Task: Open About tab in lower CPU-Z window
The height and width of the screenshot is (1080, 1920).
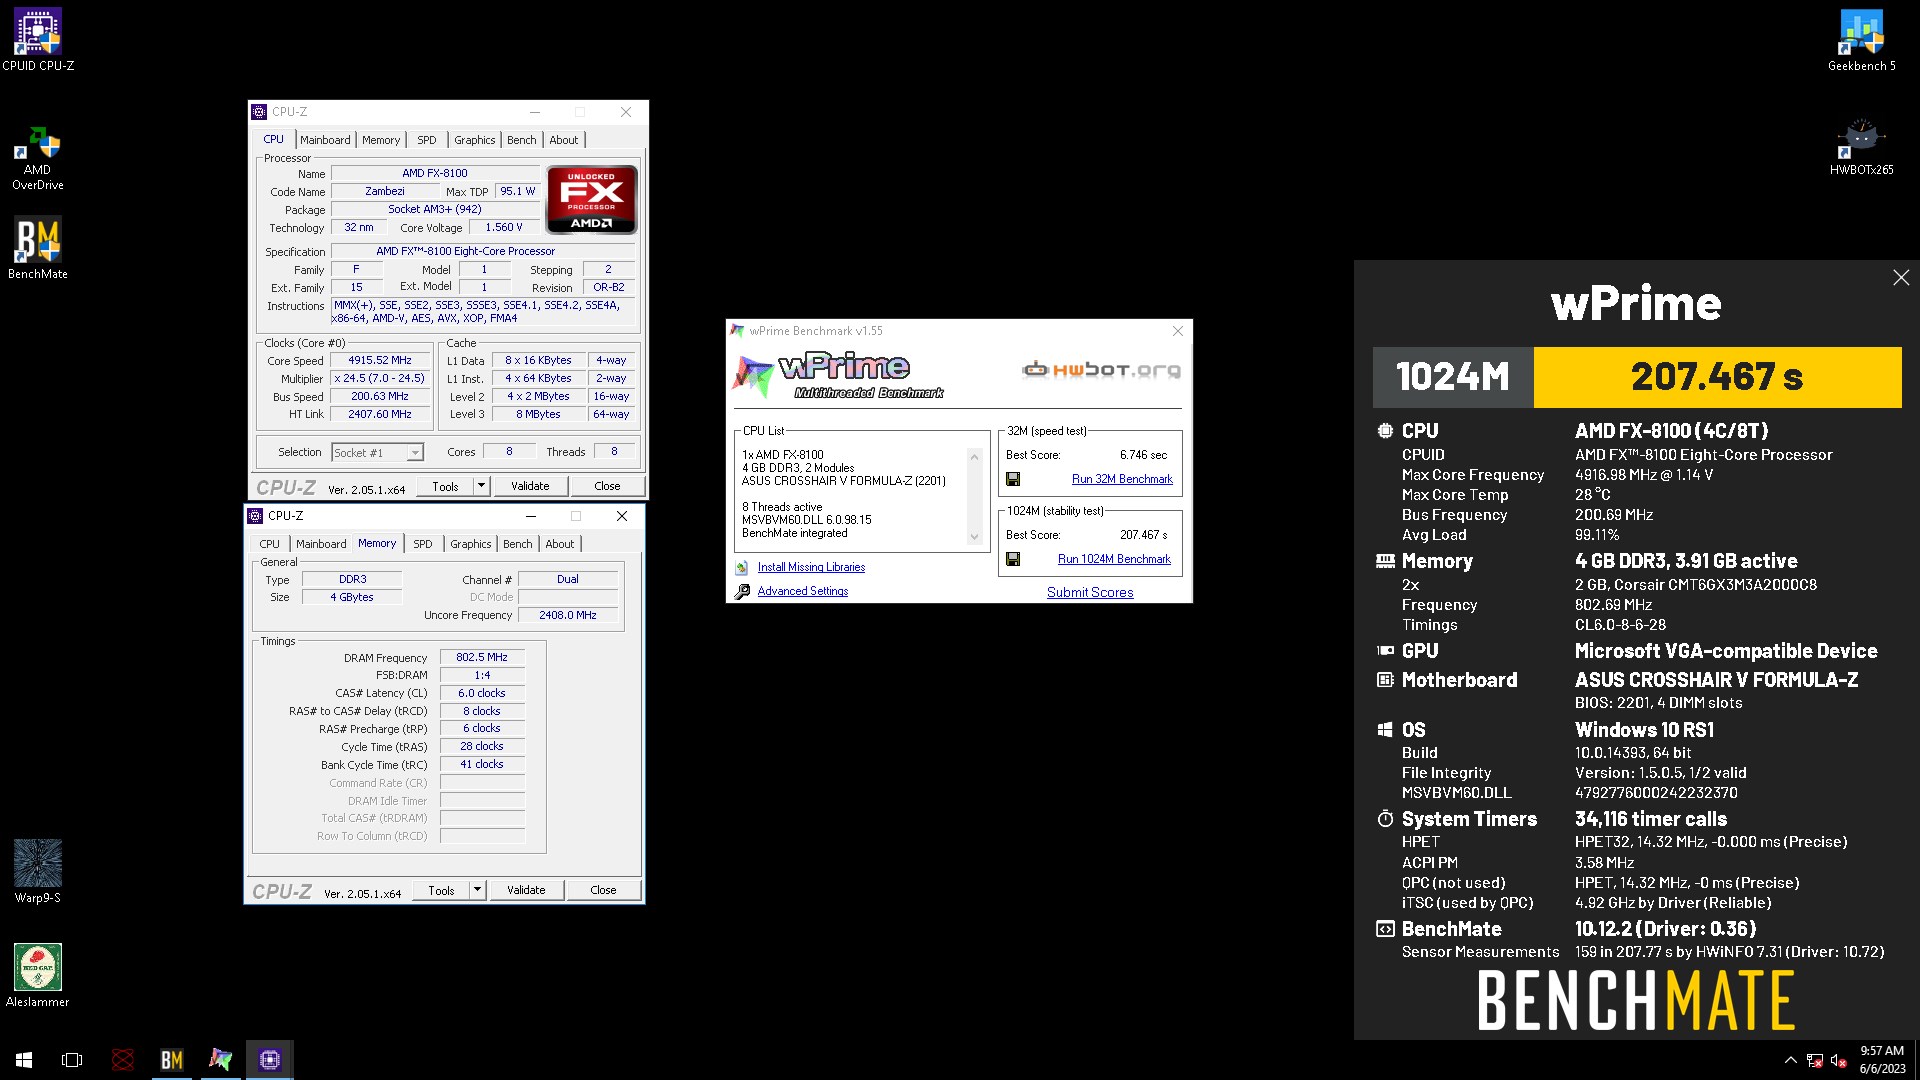Action: [x=559, y=544]
